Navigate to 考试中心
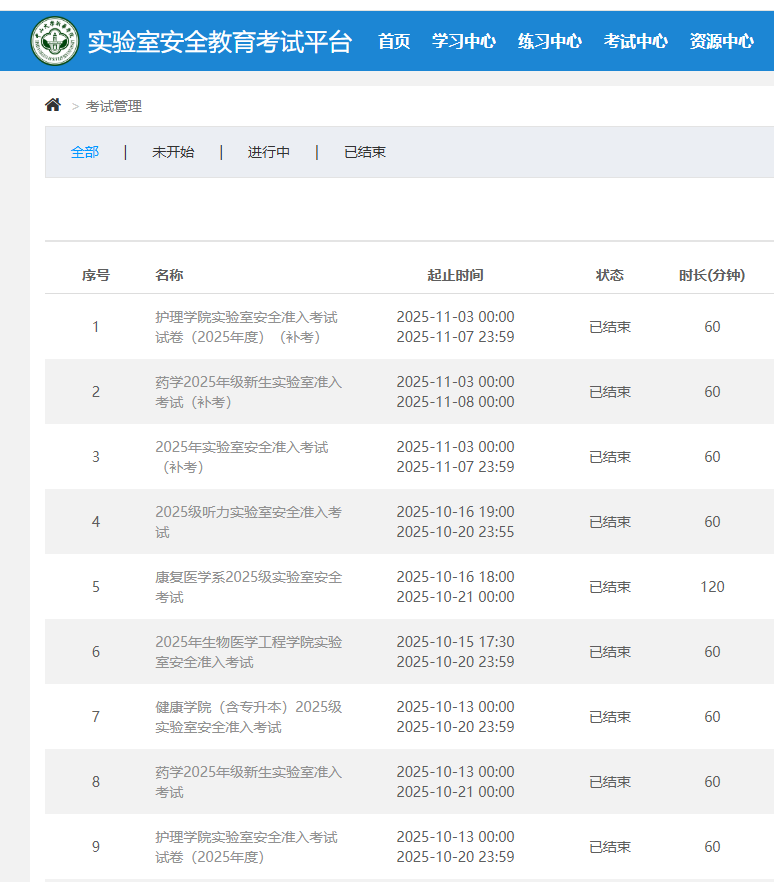This screenshot has width=774, height=882. (x=635, y=41)
